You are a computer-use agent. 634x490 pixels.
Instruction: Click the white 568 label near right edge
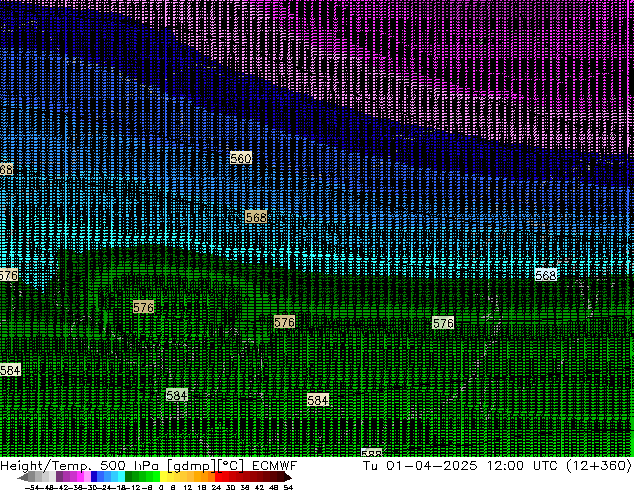(546, 275)
